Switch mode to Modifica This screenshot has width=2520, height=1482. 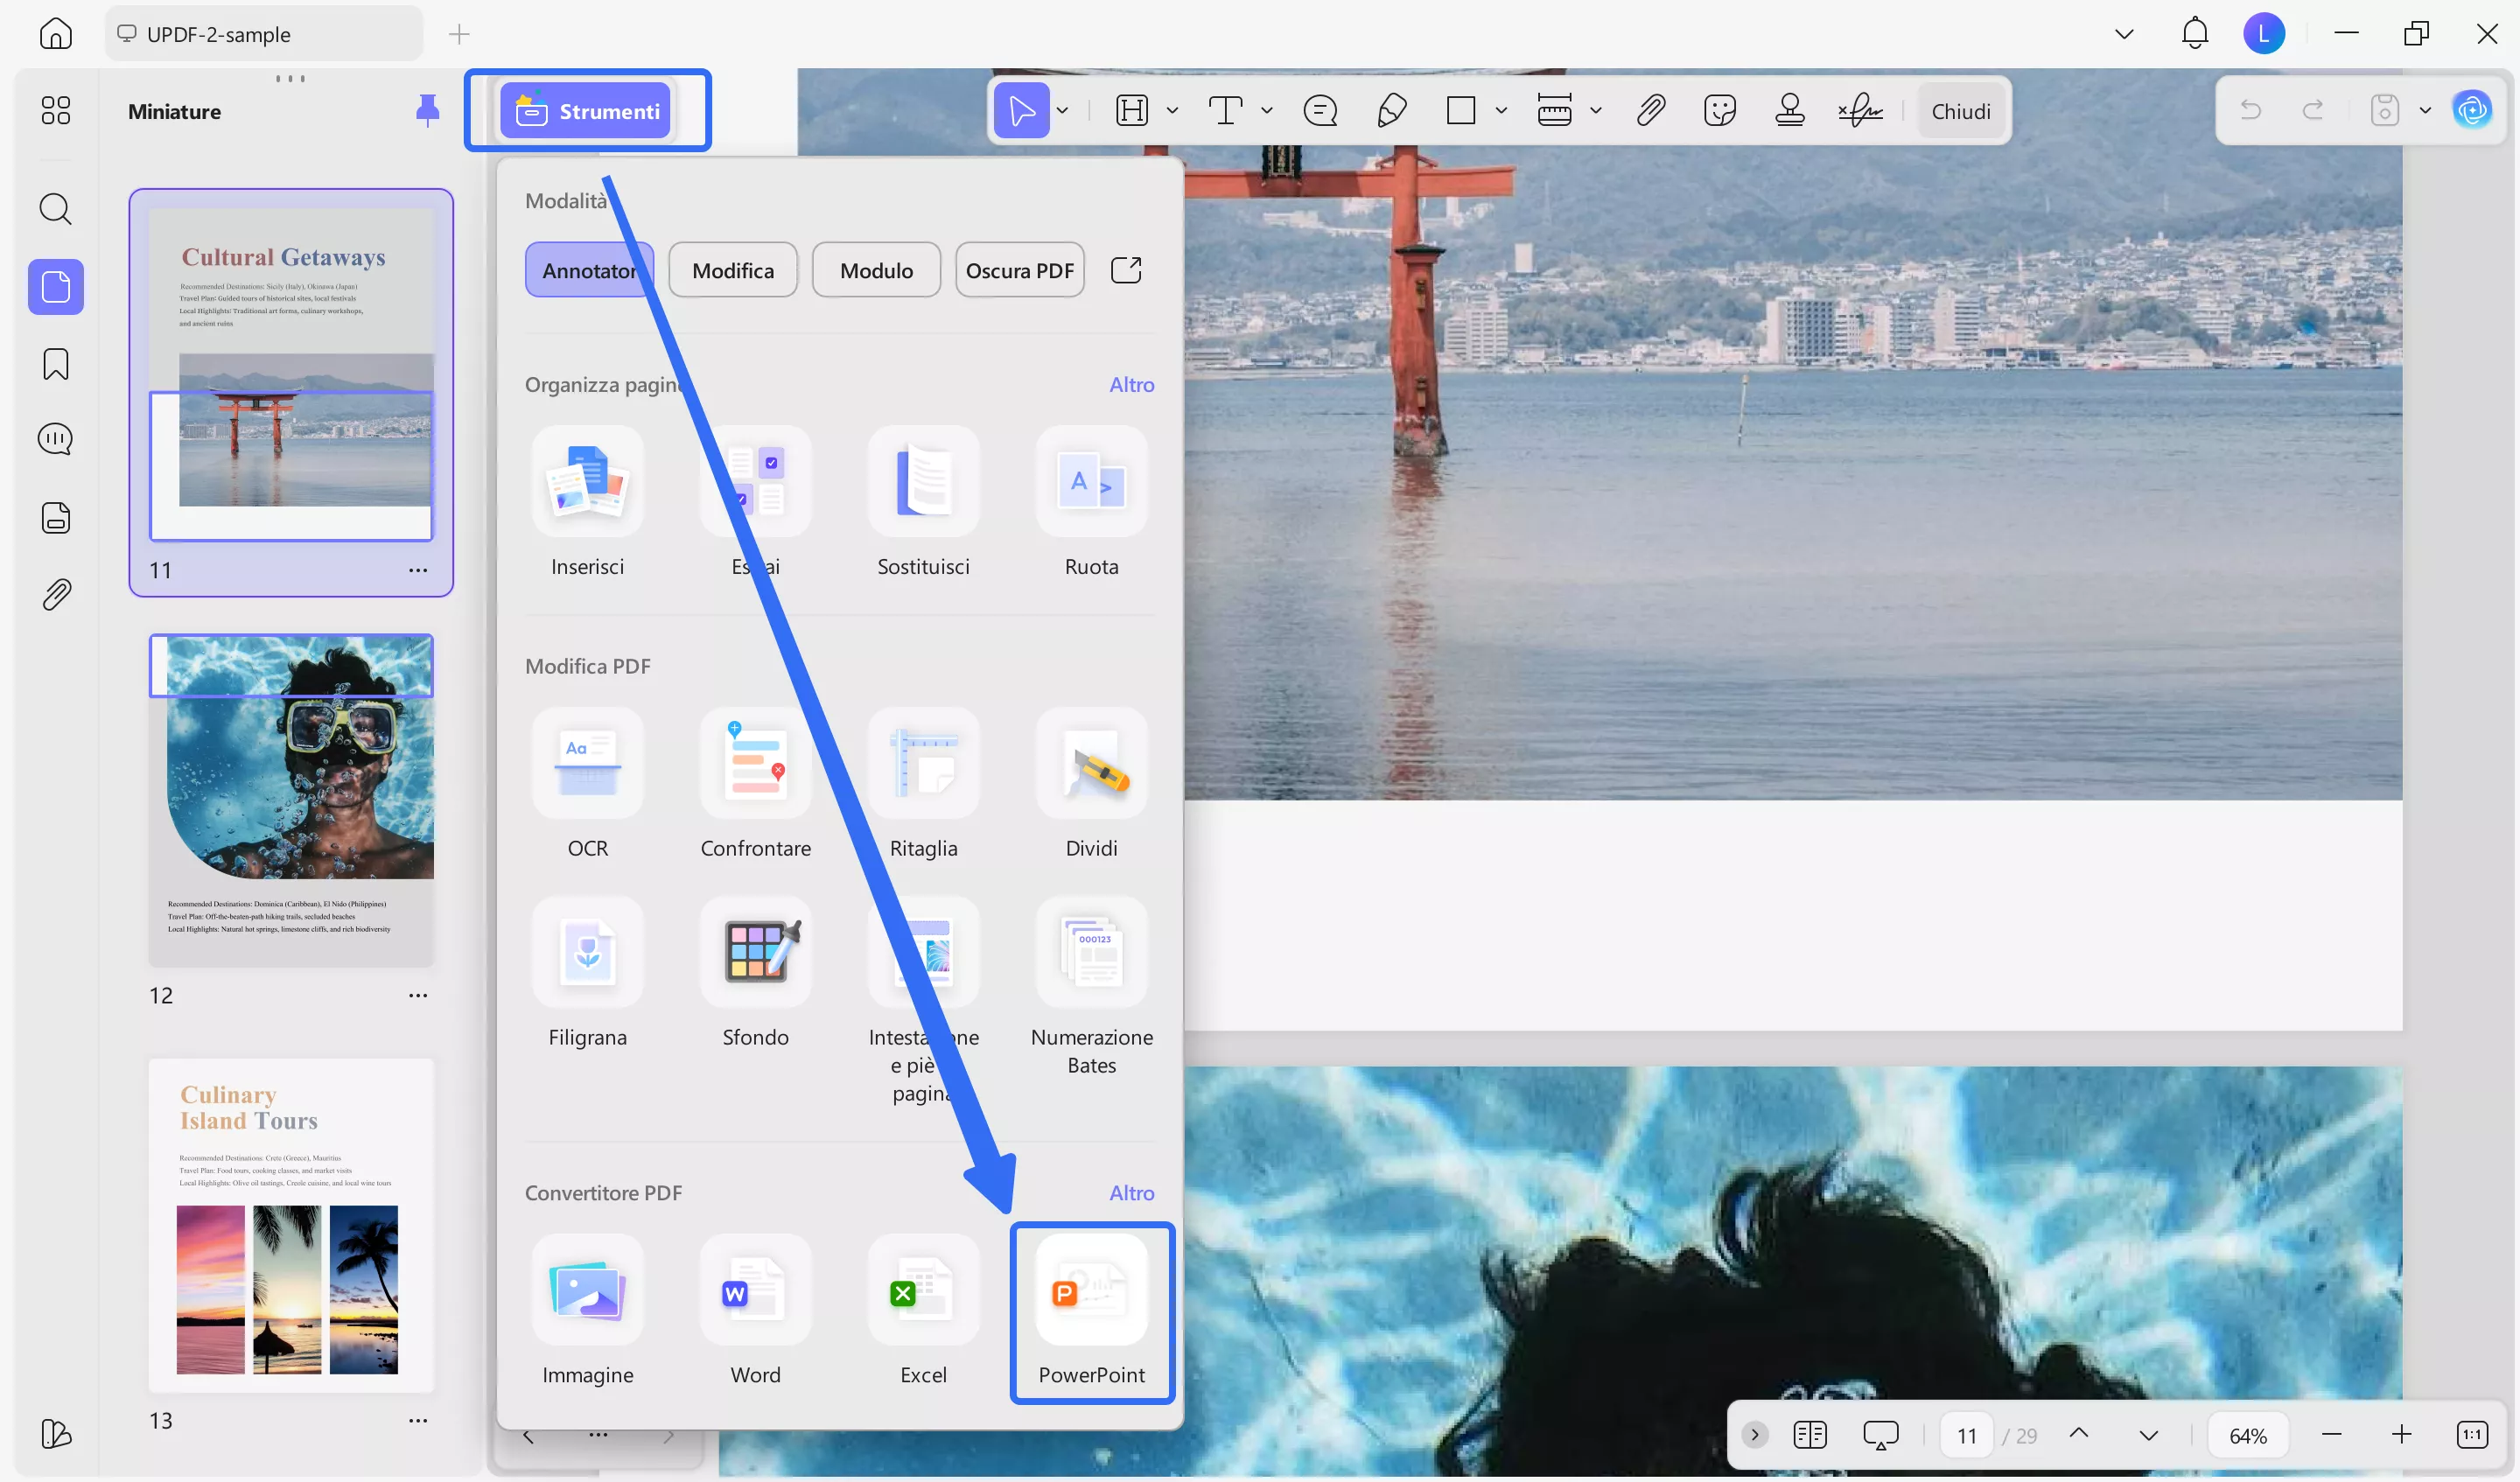(732, 269)
